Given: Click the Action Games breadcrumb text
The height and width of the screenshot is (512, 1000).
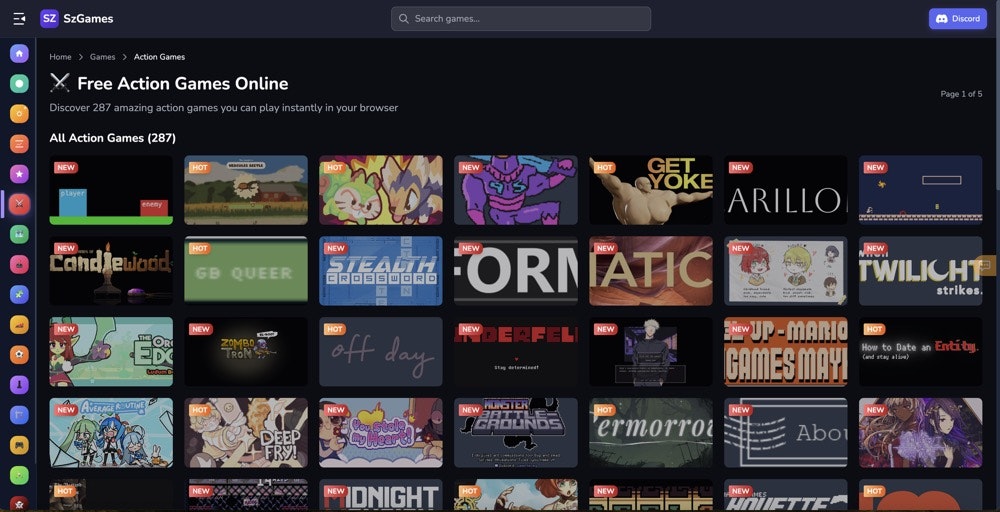Looking at the screenshot, I should [x=159, y=57].
